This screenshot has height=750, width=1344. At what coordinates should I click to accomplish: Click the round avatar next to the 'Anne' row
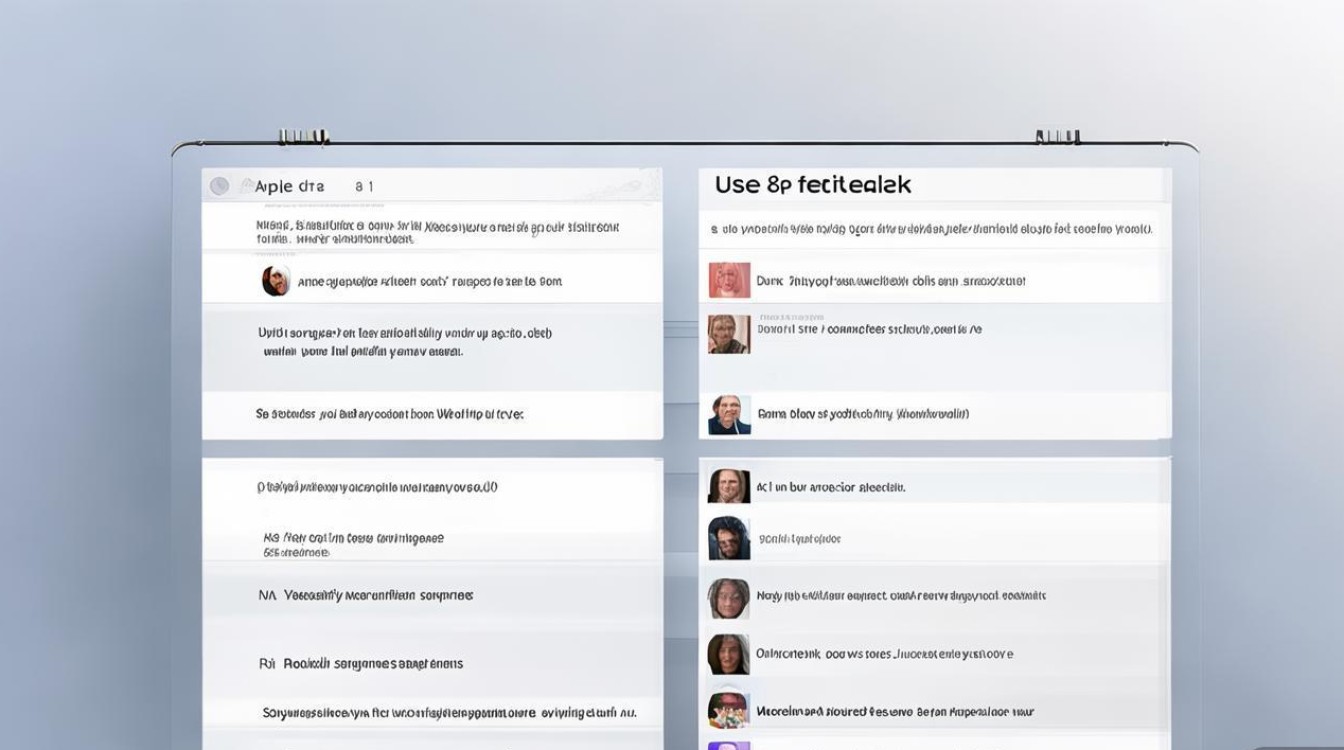(x=276, y=281)
